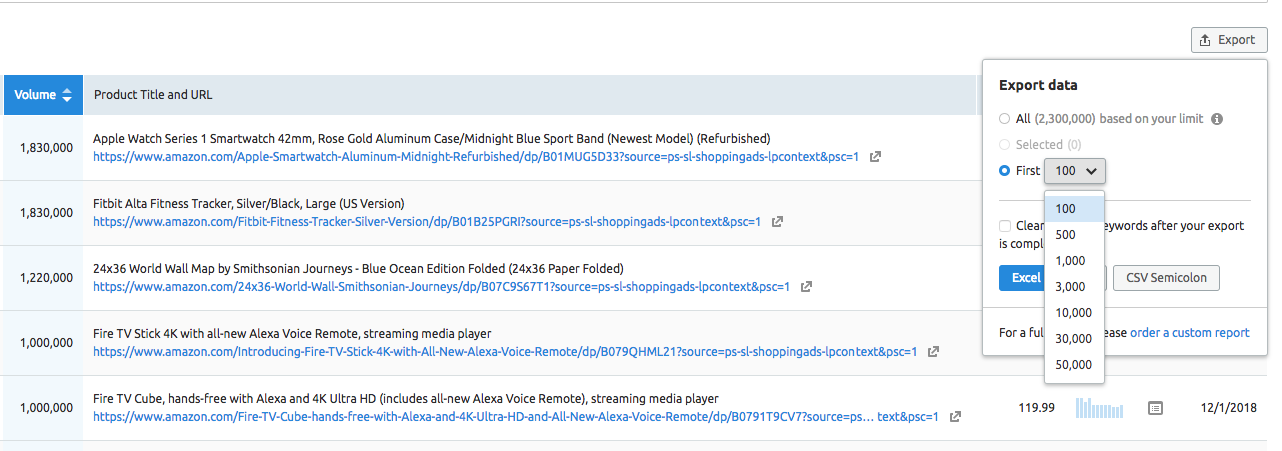
Task: Export as Excel
Action: (1022, 278)
